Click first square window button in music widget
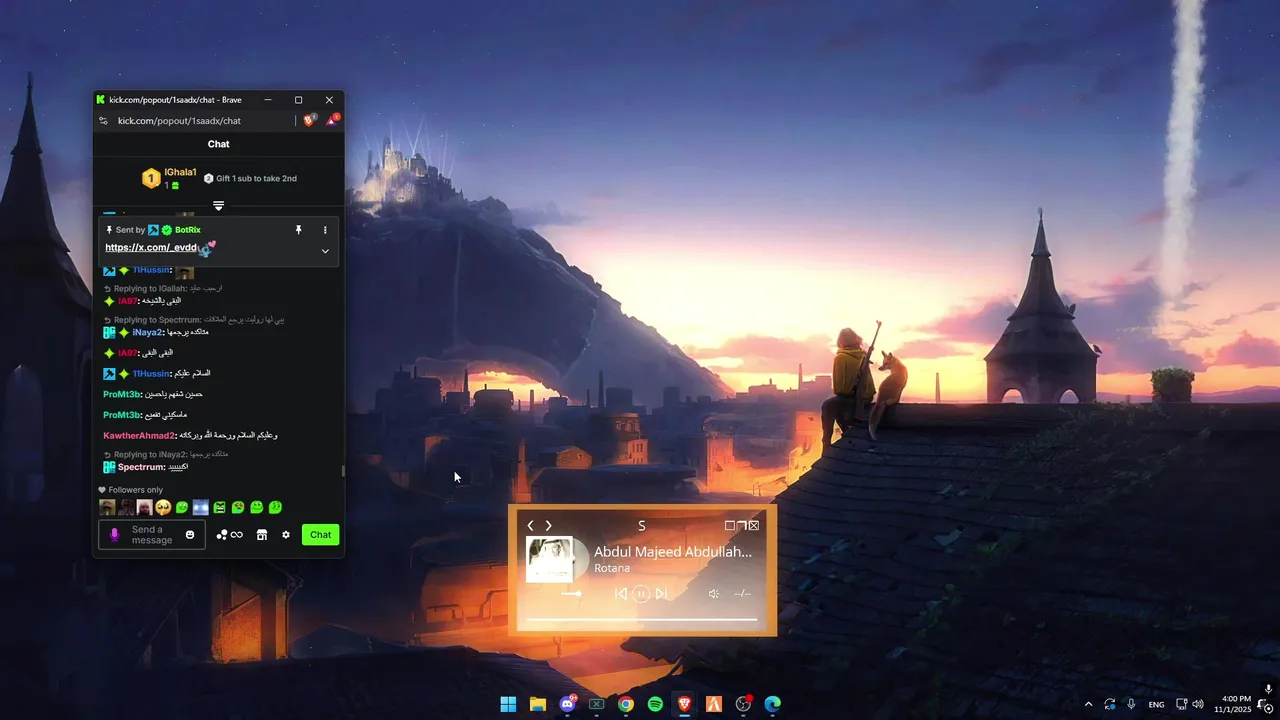This screenshot has width=1280, height=720. 730,526
